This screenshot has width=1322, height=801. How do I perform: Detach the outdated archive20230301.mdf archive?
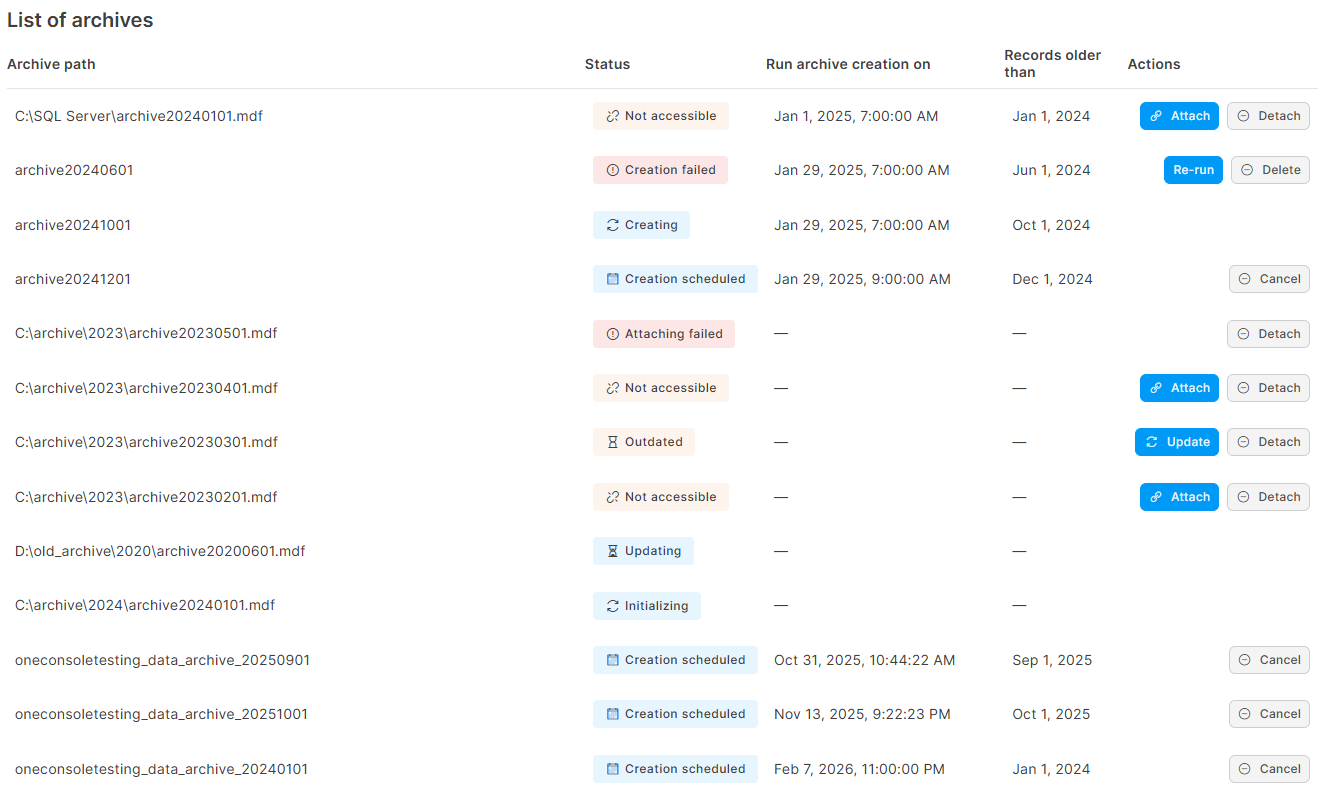(x=1268, y=442)
